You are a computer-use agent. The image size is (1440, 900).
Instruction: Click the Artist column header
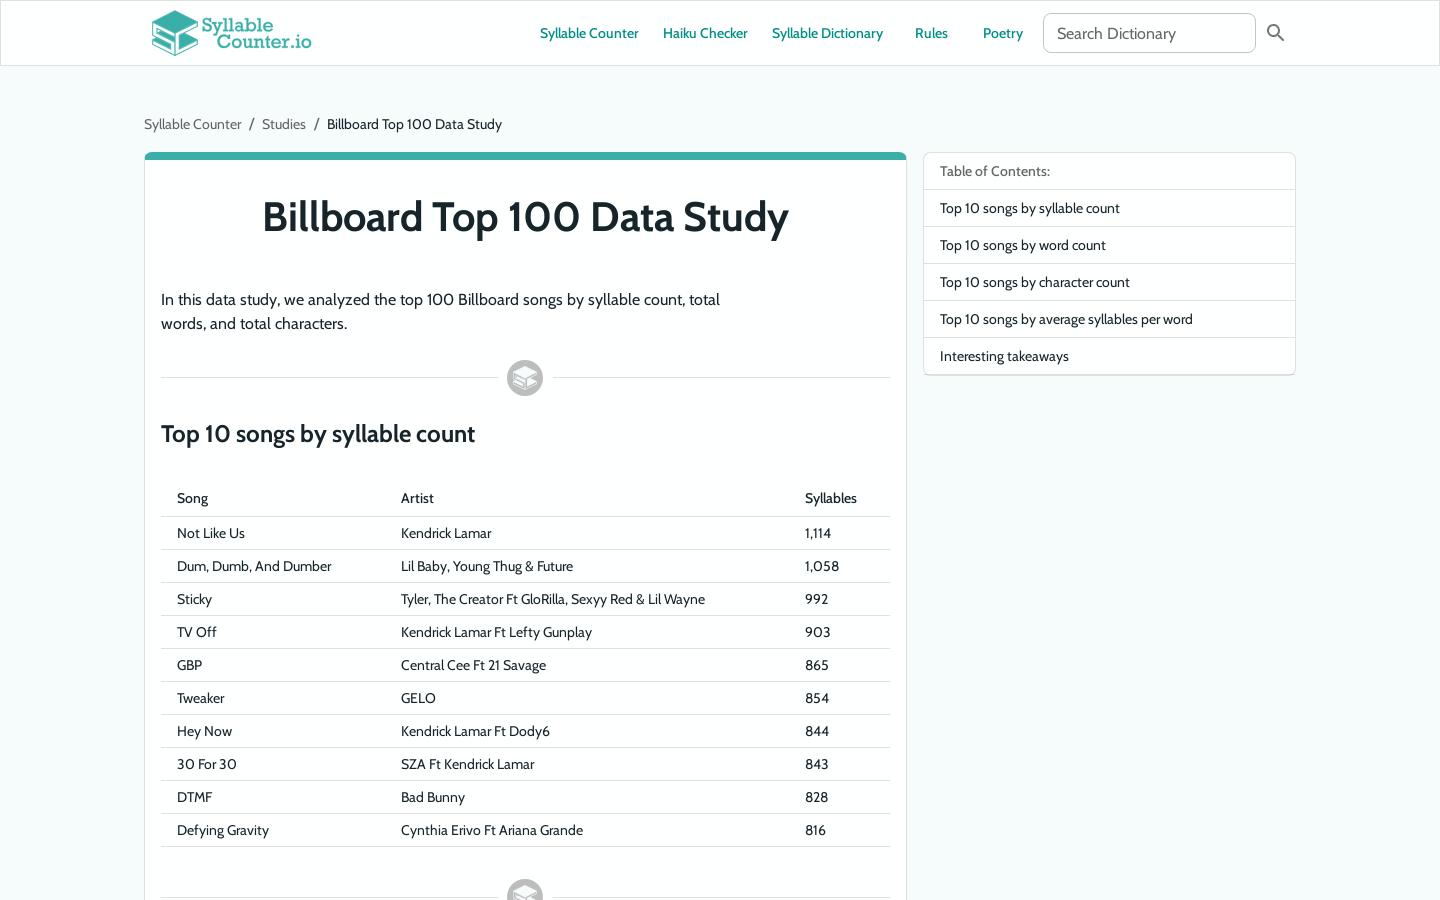tap(417, 498)
